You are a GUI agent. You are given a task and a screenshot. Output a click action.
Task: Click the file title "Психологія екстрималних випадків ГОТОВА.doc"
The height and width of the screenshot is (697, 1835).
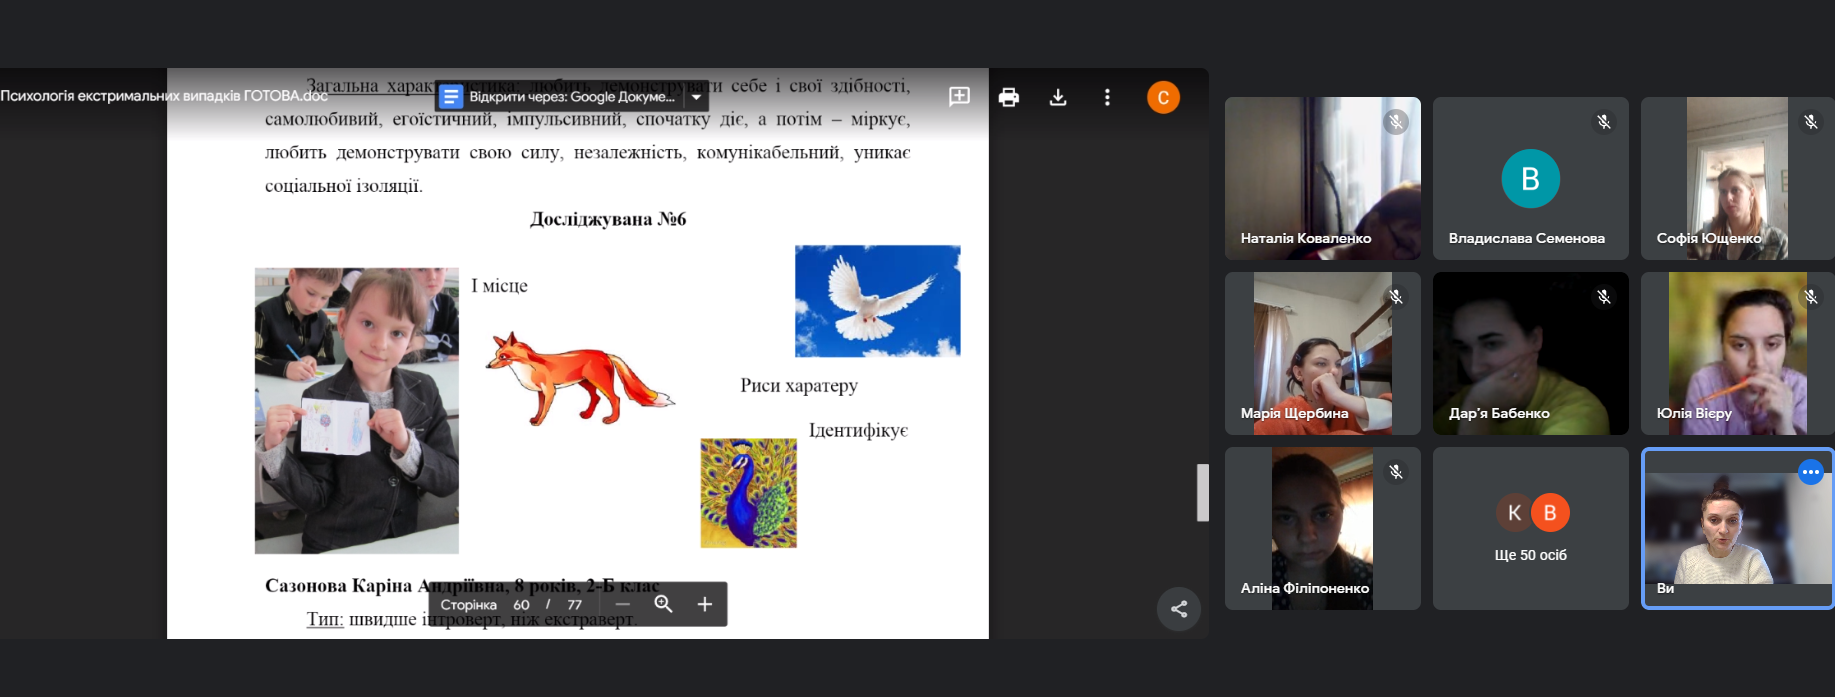click(164, 96)
